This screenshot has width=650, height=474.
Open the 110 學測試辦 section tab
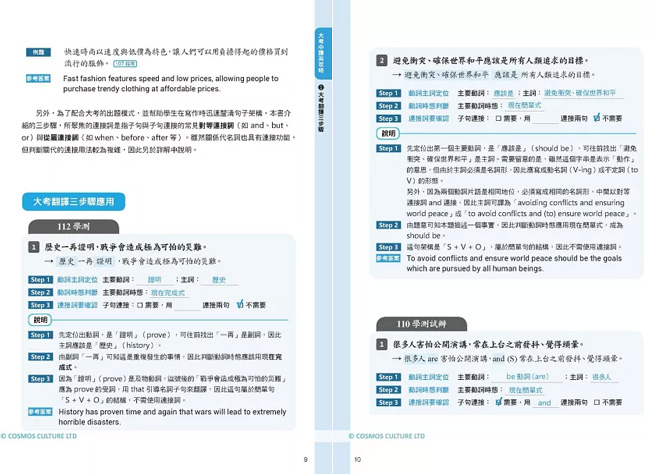pyautogui.click(x=421, y=324)
